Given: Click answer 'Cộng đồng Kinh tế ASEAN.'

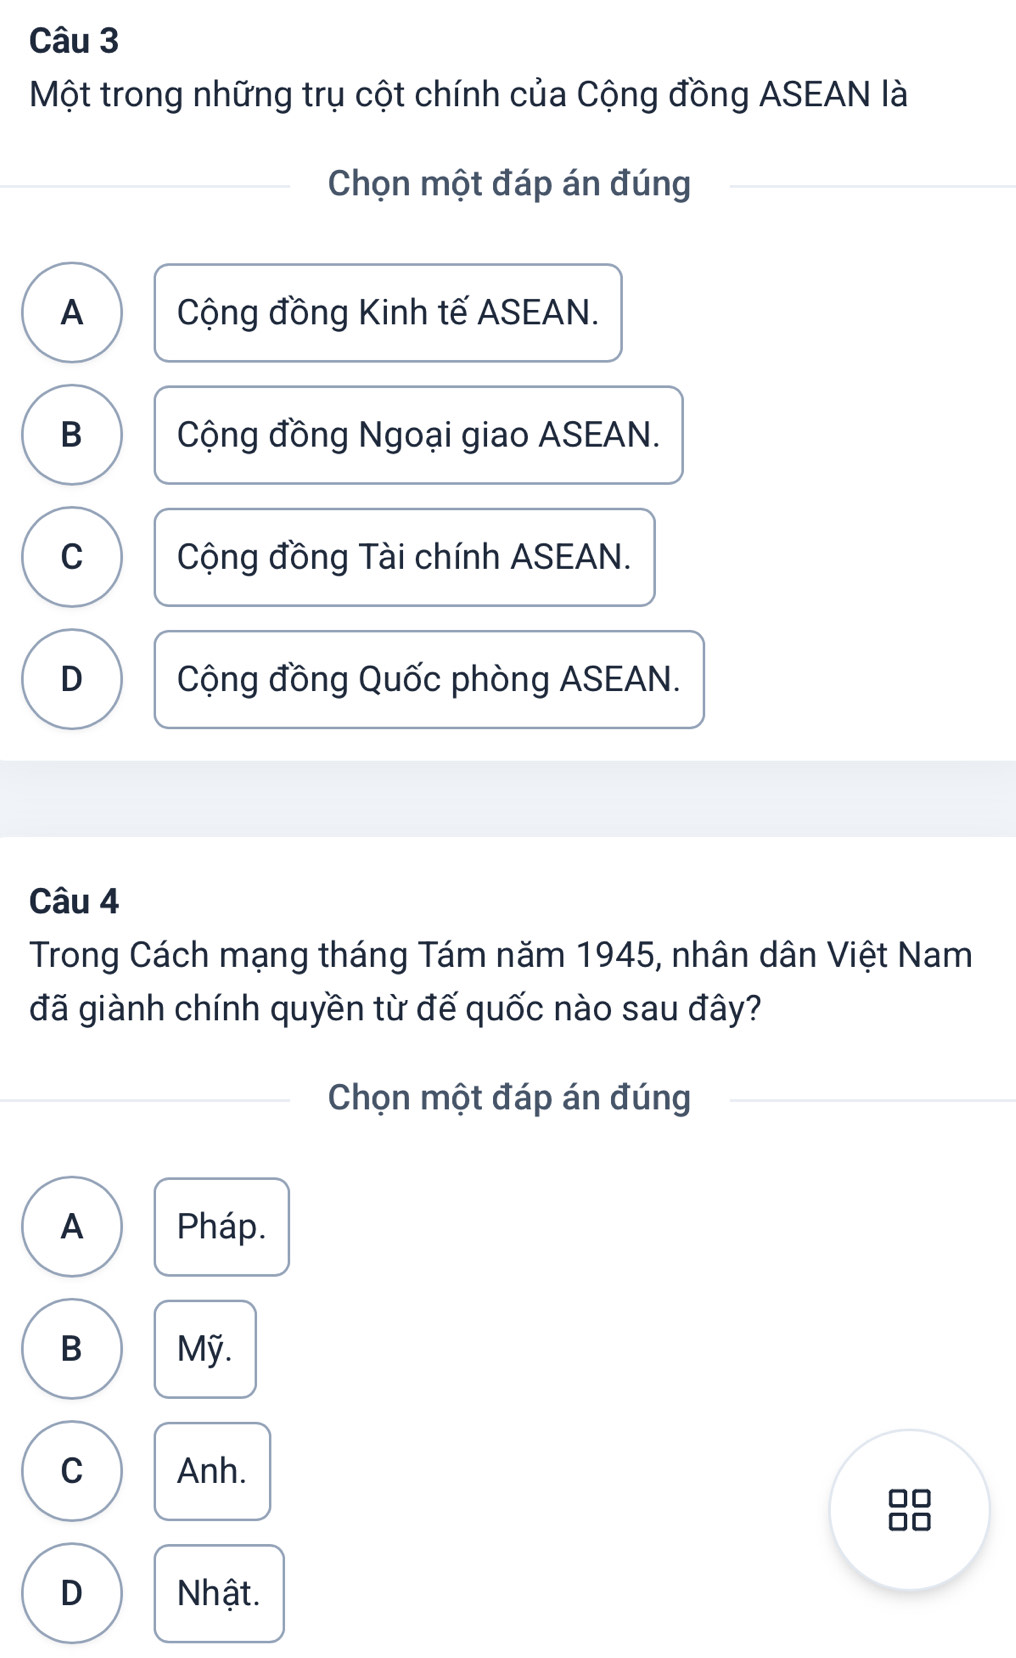Looking at the screenshot, I should [x=388, y=313].
